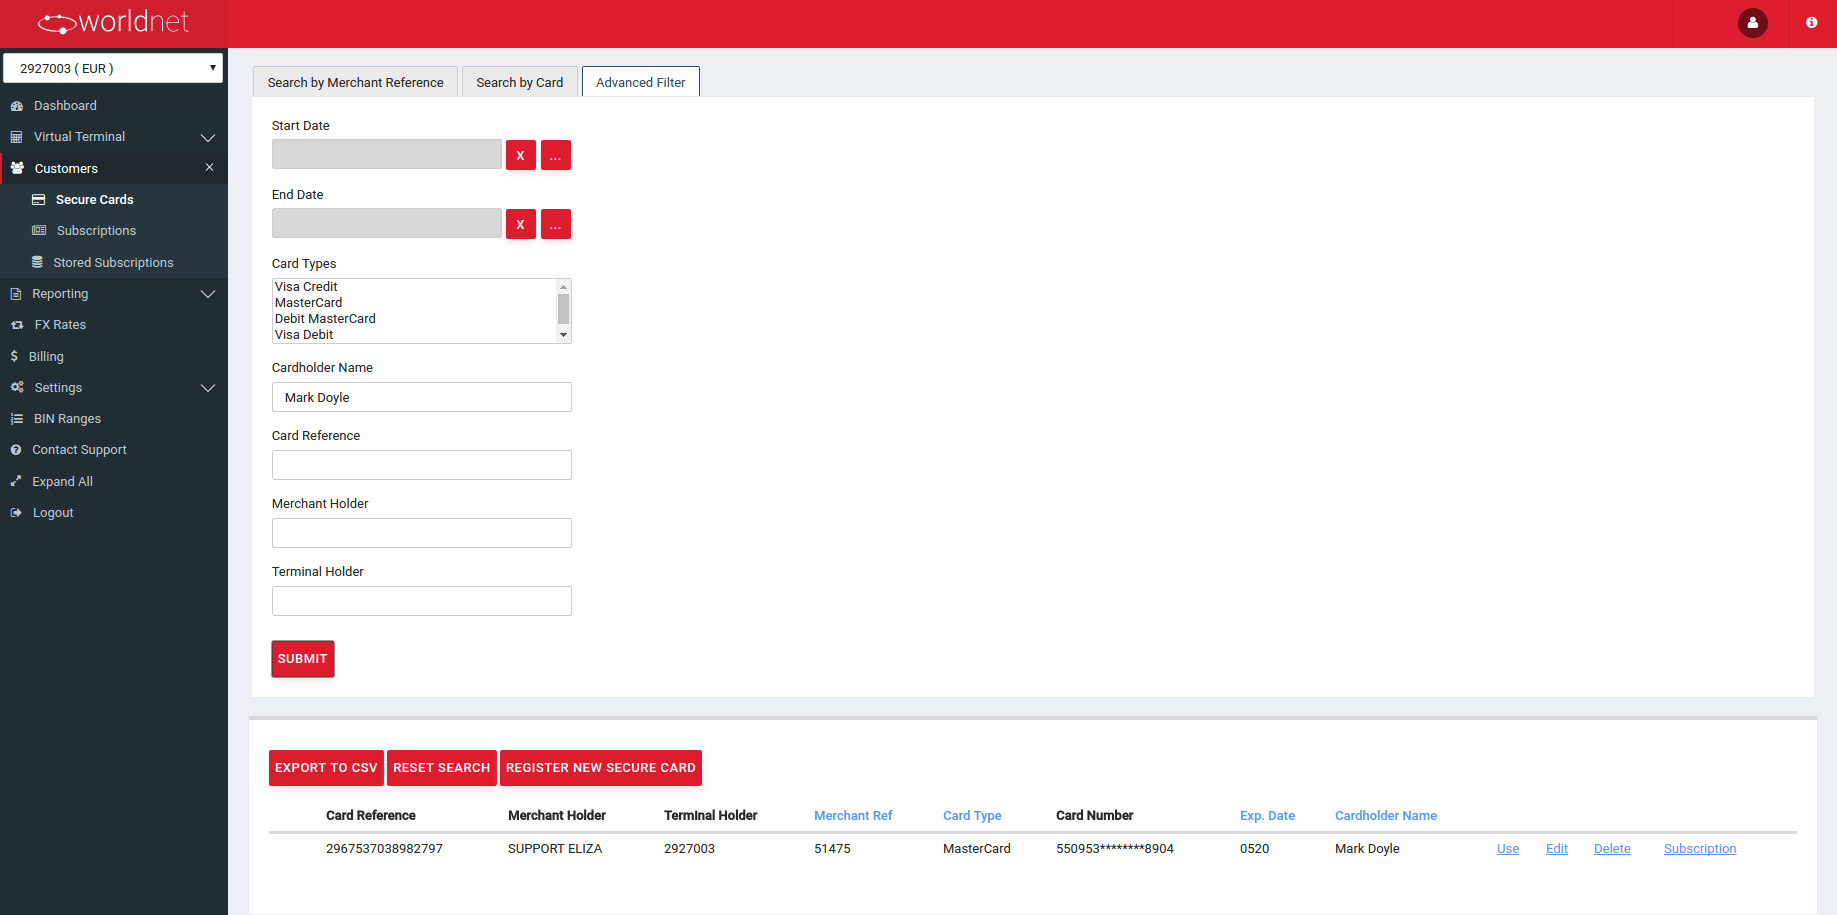Screen dimensions: 1837x915
Task: Focus the Card Reference input field
Action: coord(422,465)
